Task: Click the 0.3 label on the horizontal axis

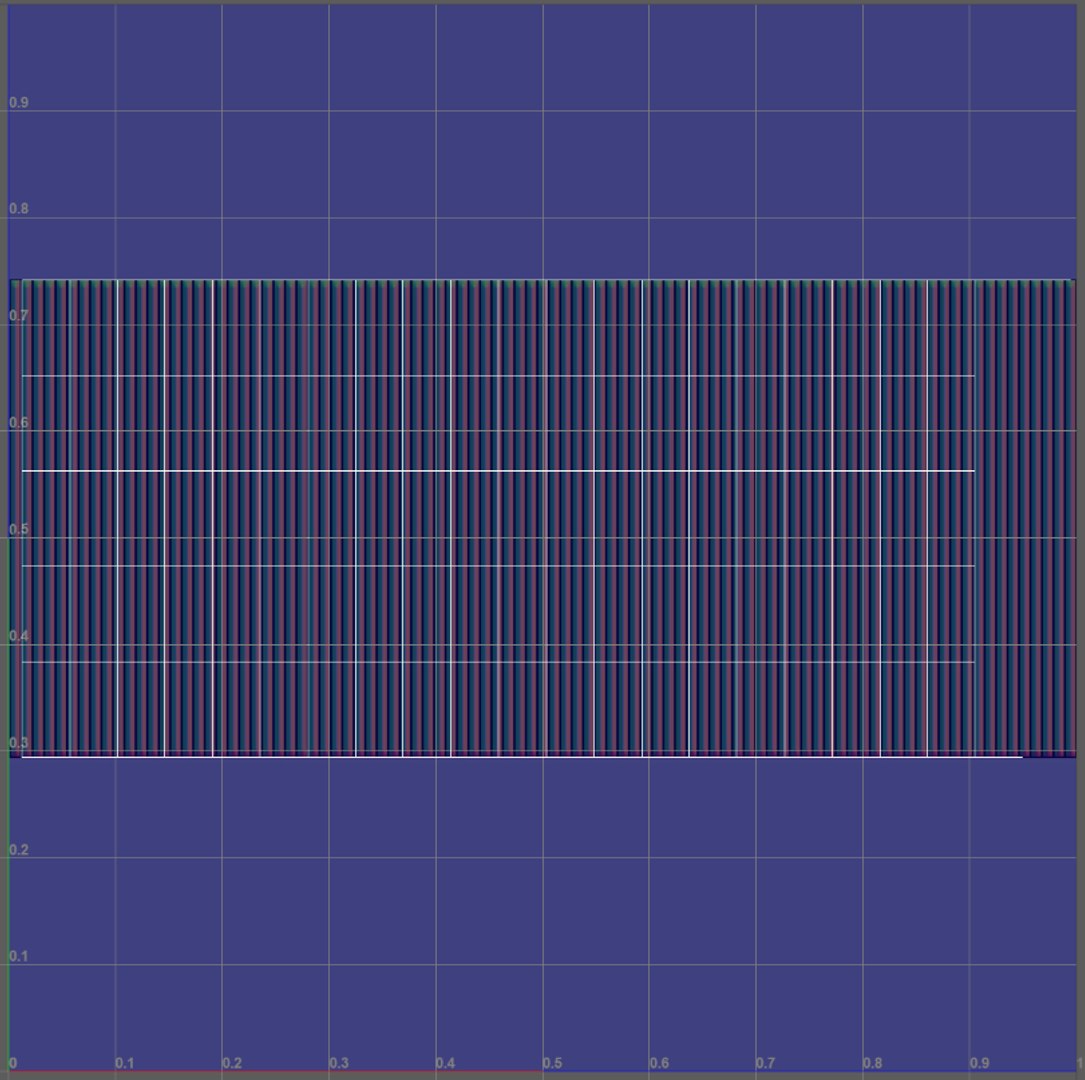Action: point(338,1063)
